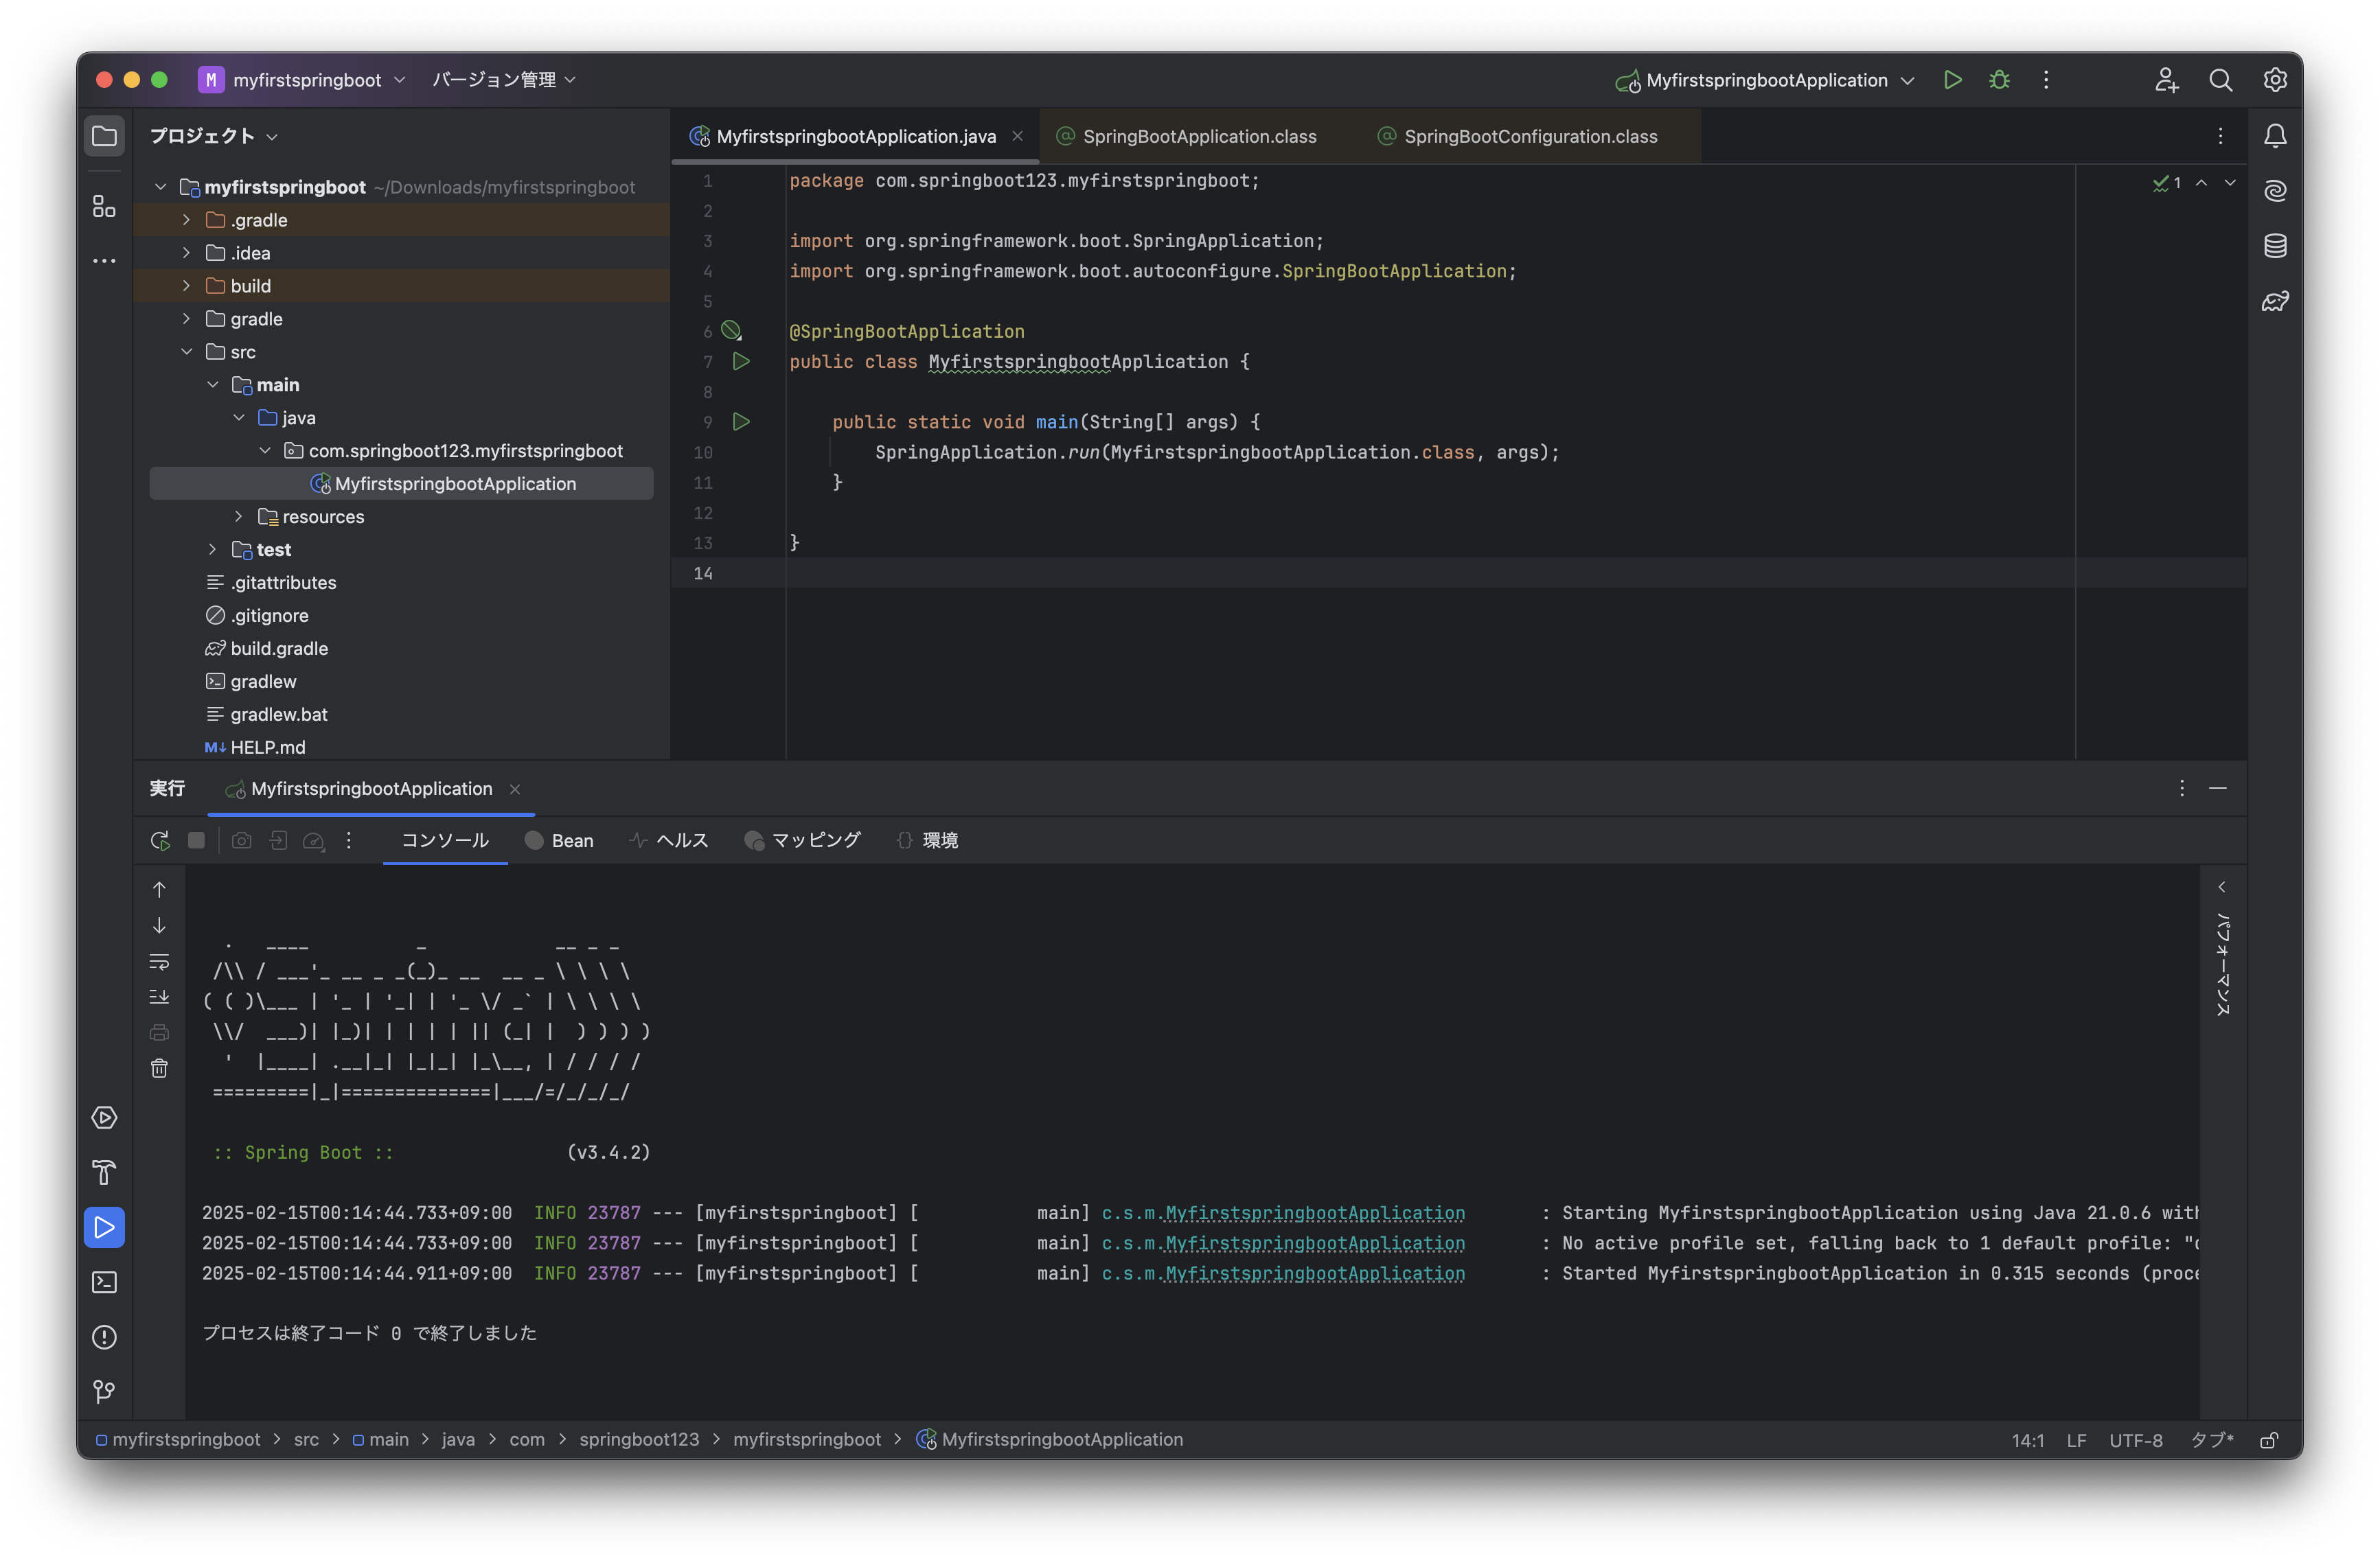Toggle read-only lock icon in status bar
Screen dimensions: 2380x1561
coord(2269,1440)
